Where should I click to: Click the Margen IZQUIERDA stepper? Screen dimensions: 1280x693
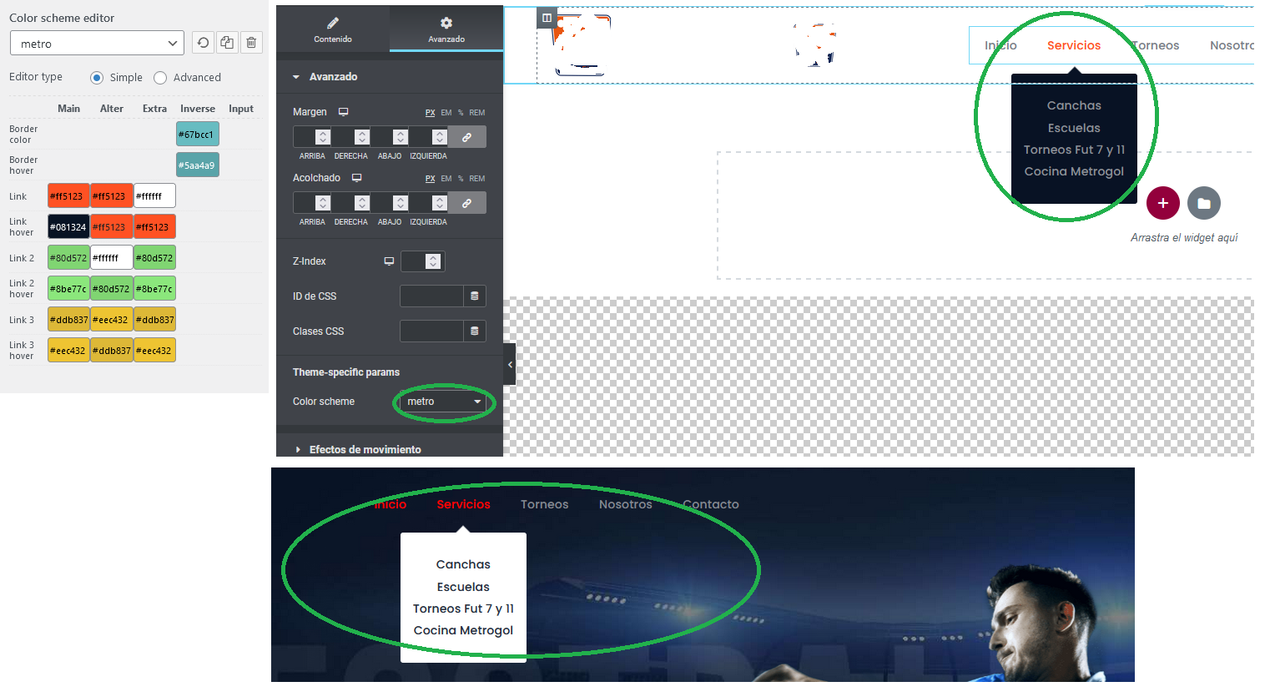[x=440, y=137]
